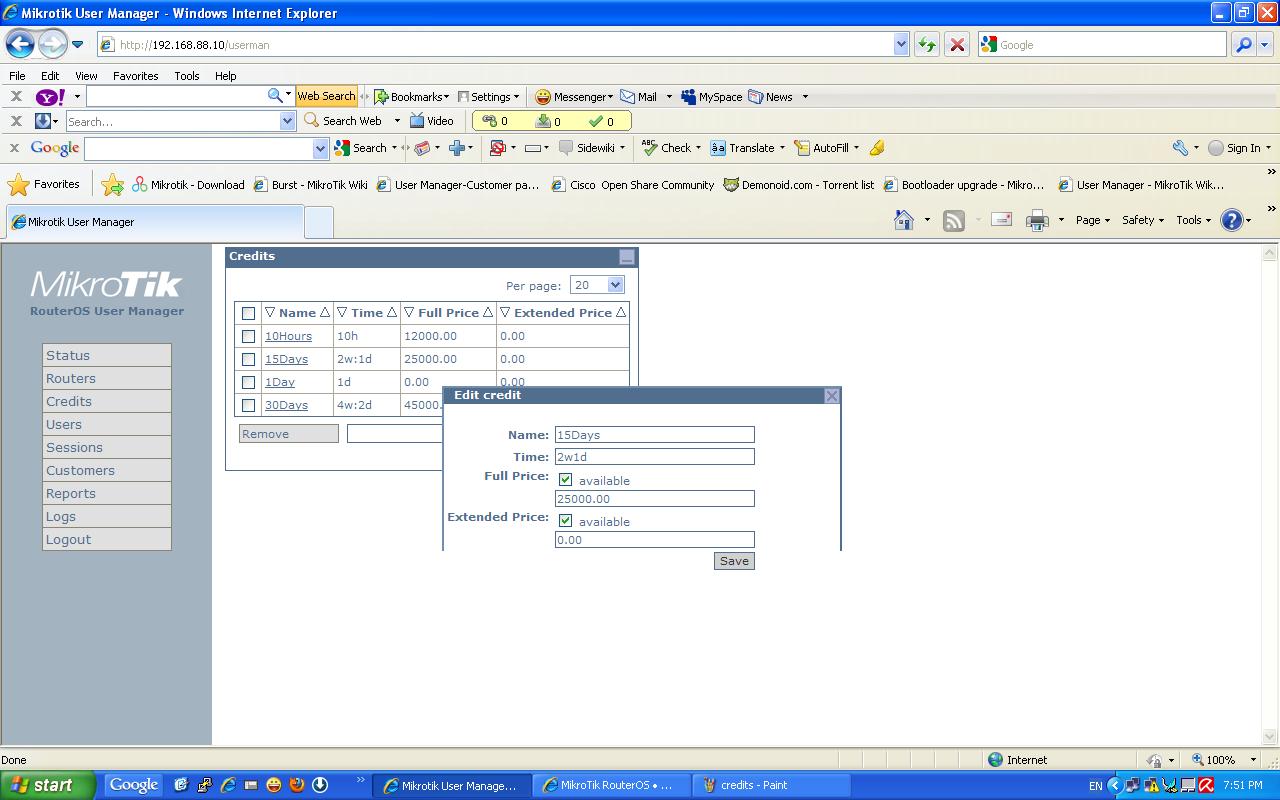Click the magnifier beside the Google search box

click(1243, 45)
